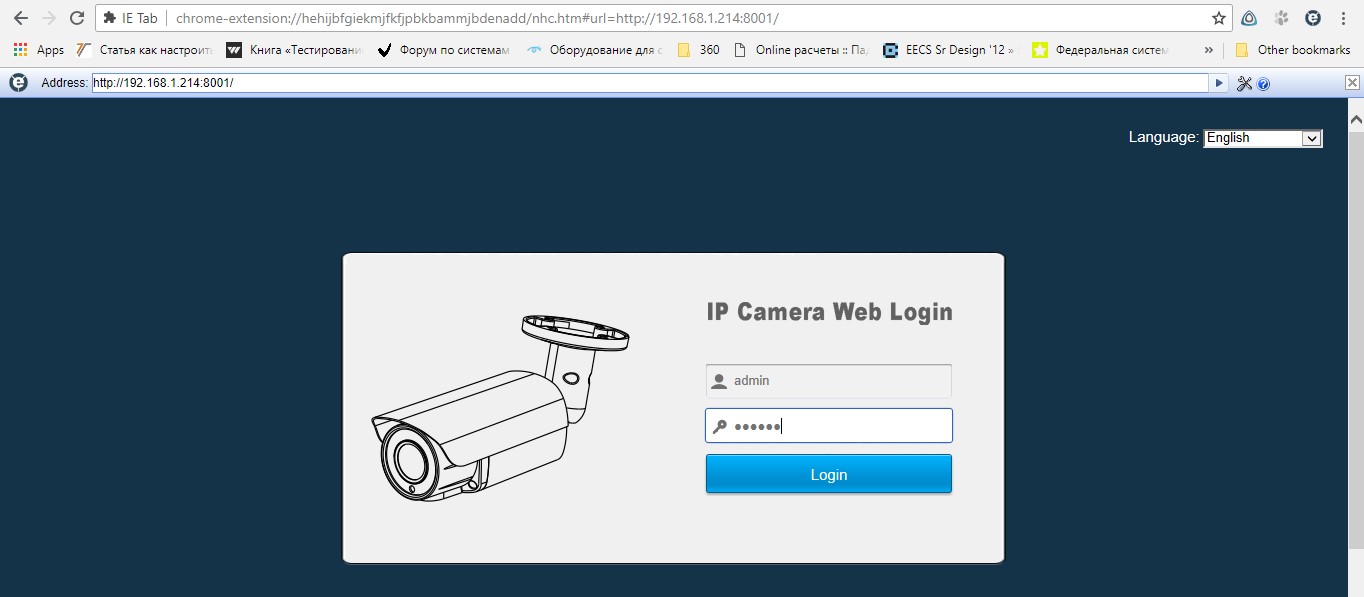Expand the Language dropdown

pyautogui.click(x=1262, y=138)
